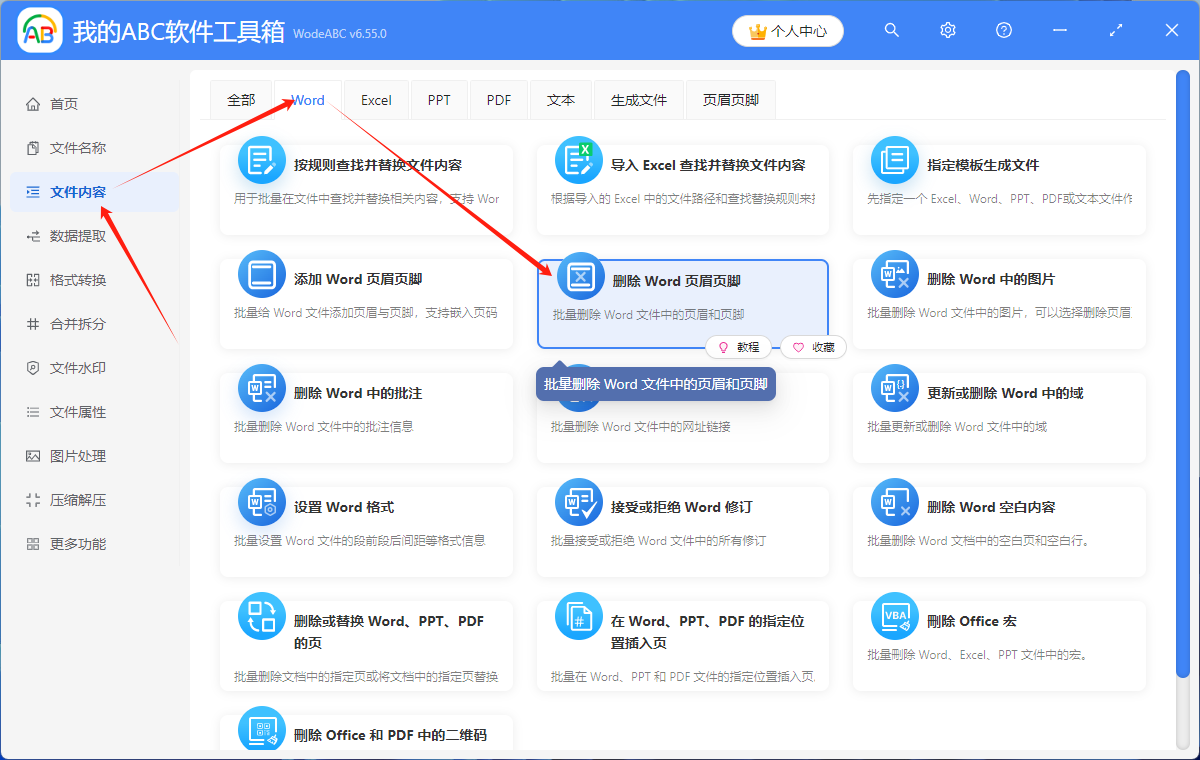The width and height of the screenshot is (1200, 760).
Task: Switch to the 页眉页脚 tab
Action: point(730,99)
